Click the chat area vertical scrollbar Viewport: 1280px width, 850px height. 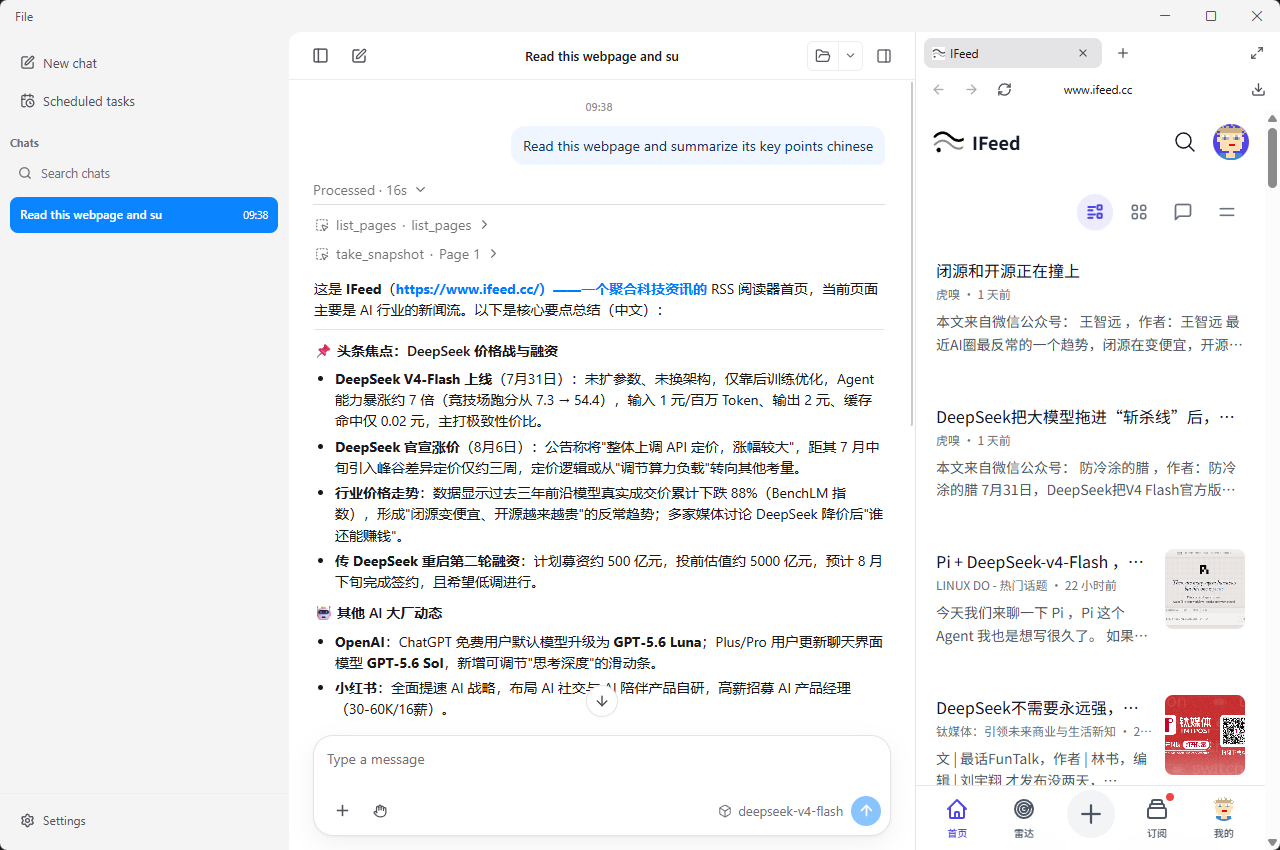coord(911,254)
